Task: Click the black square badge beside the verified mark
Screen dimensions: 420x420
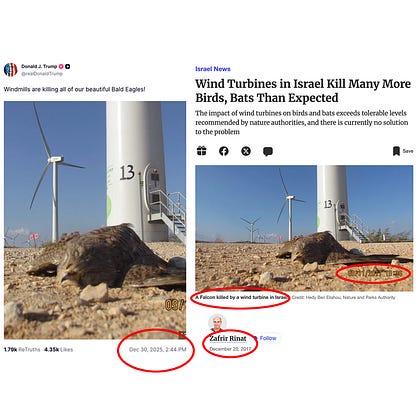Action: pyautogui.click(x=68, y=66)
